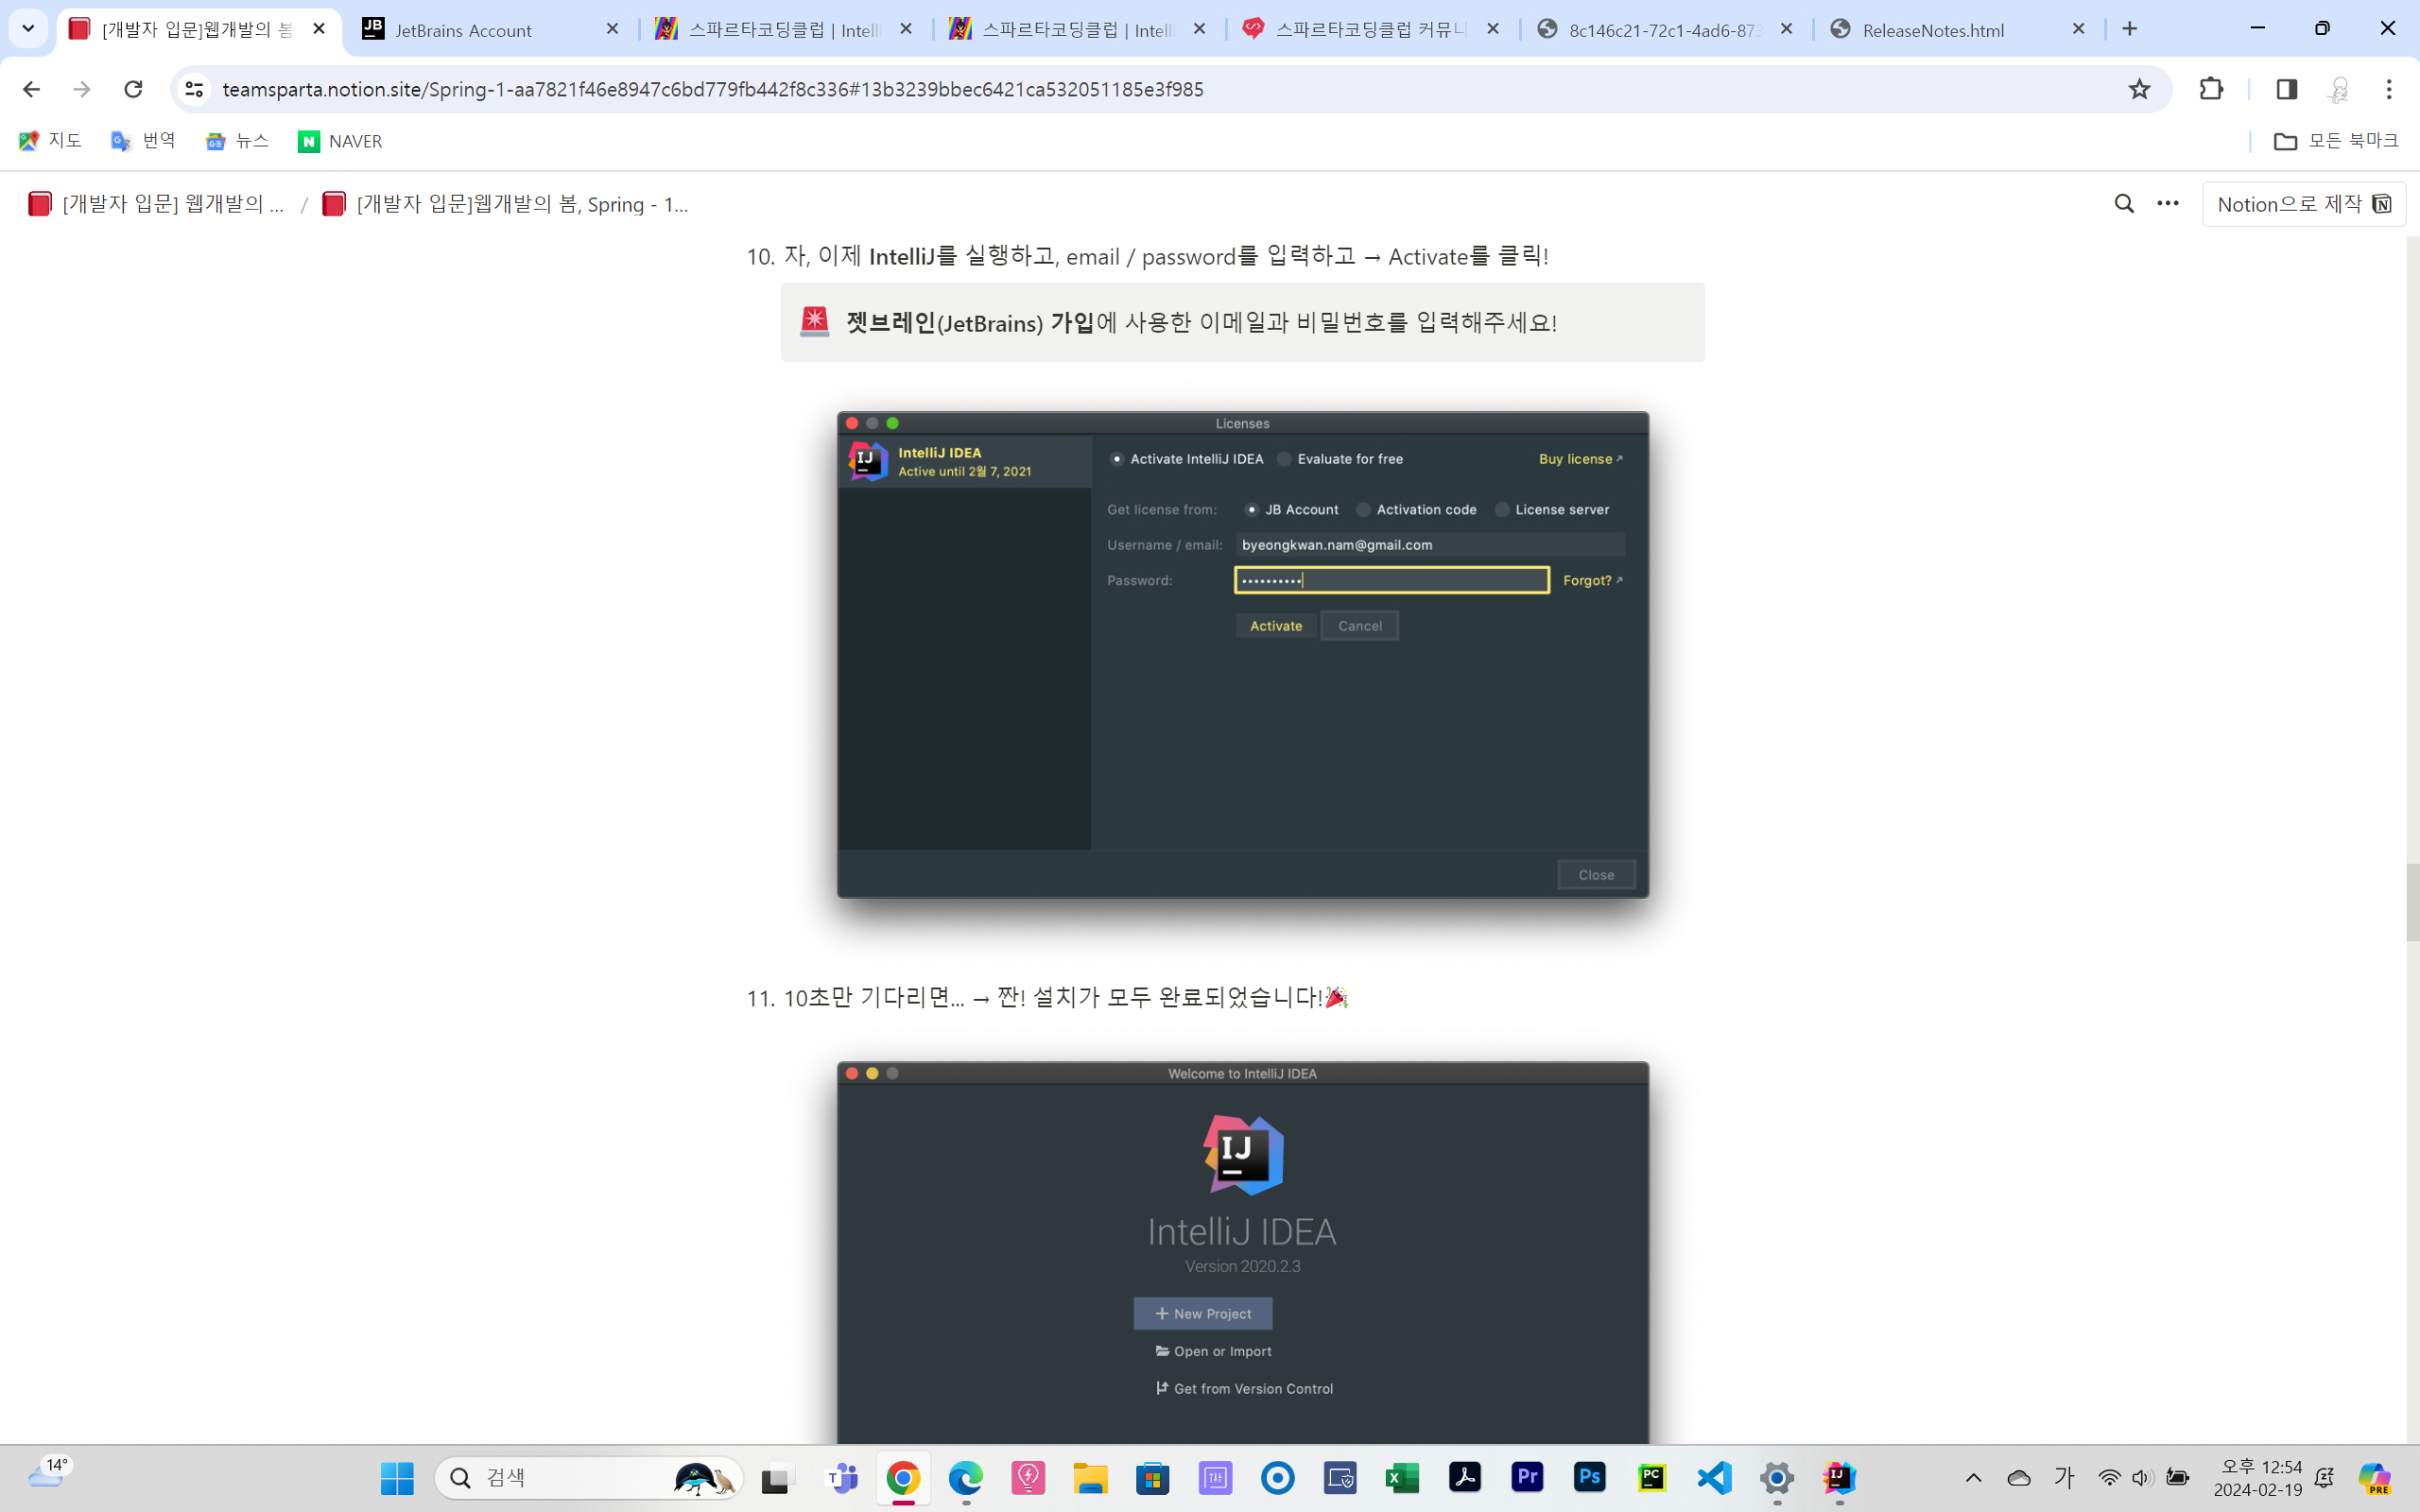The image size is (2420, 1512).
Task: Click the address bar URL
Action: click(712, 89)
